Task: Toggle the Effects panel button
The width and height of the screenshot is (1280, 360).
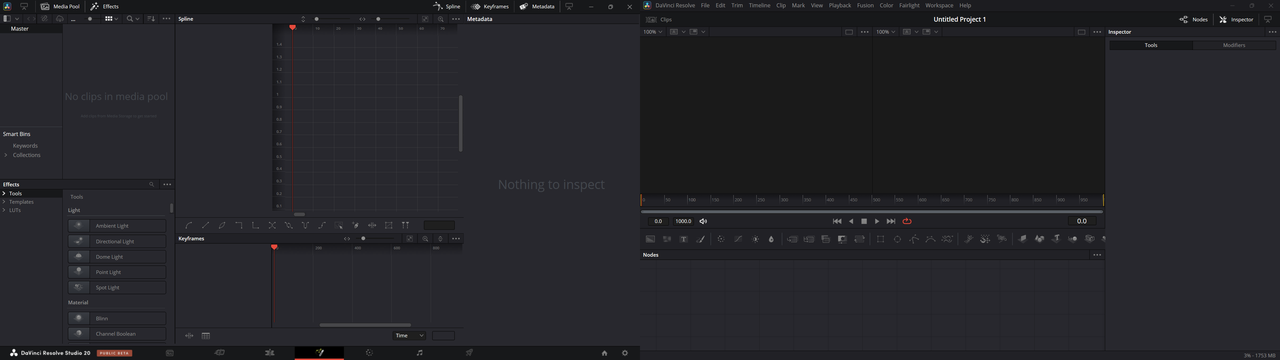Action: 104,6
